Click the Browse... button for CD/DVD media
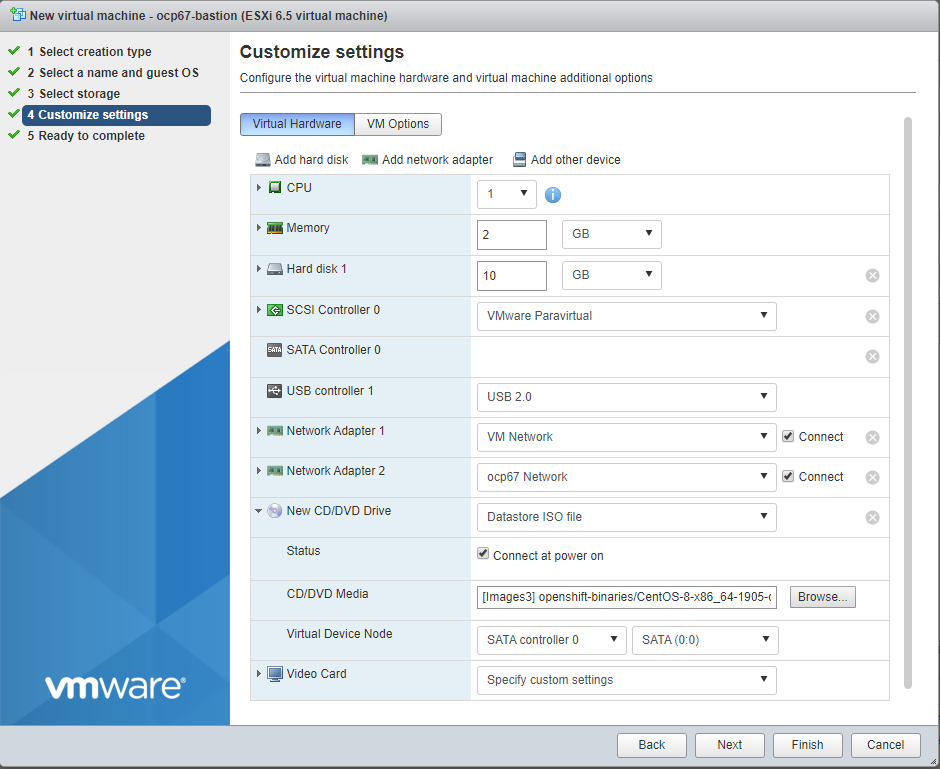The image size is (940, 769). (x=822, y=597)
